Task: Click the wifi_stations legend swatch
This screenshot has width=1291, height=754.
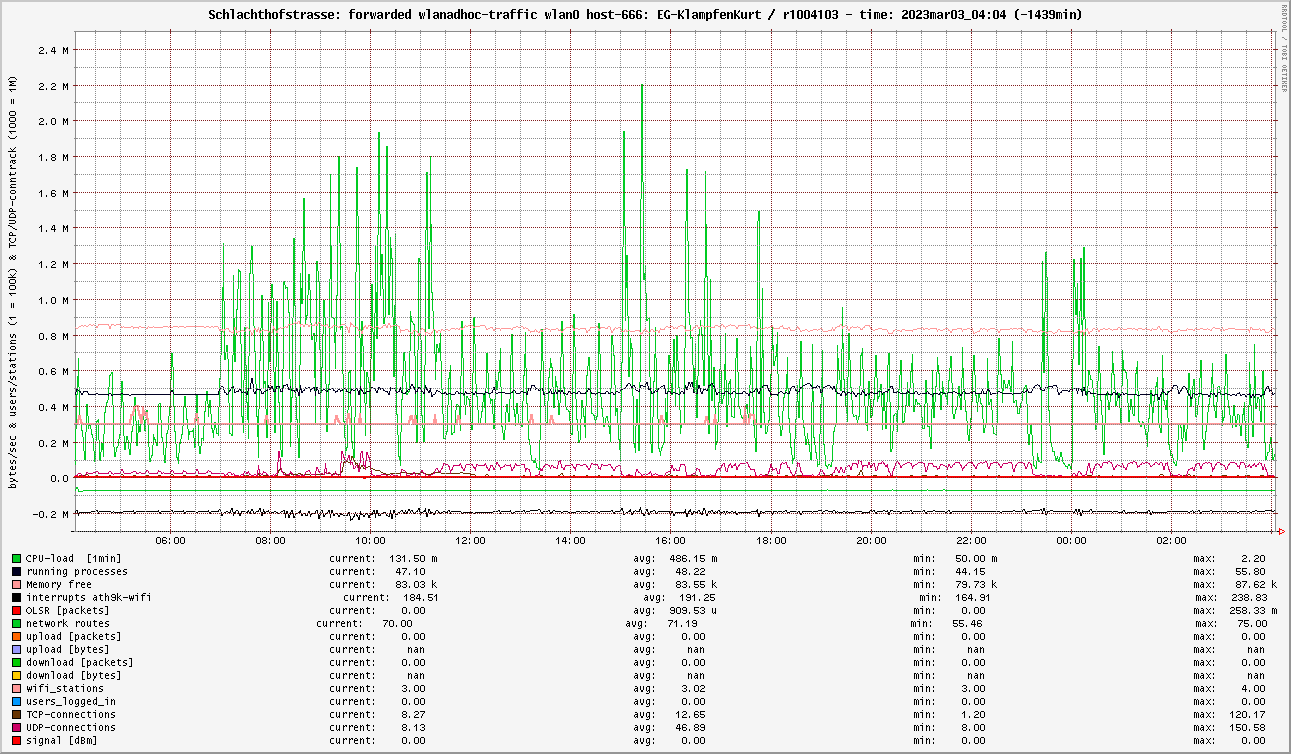Action: point(17,689)
